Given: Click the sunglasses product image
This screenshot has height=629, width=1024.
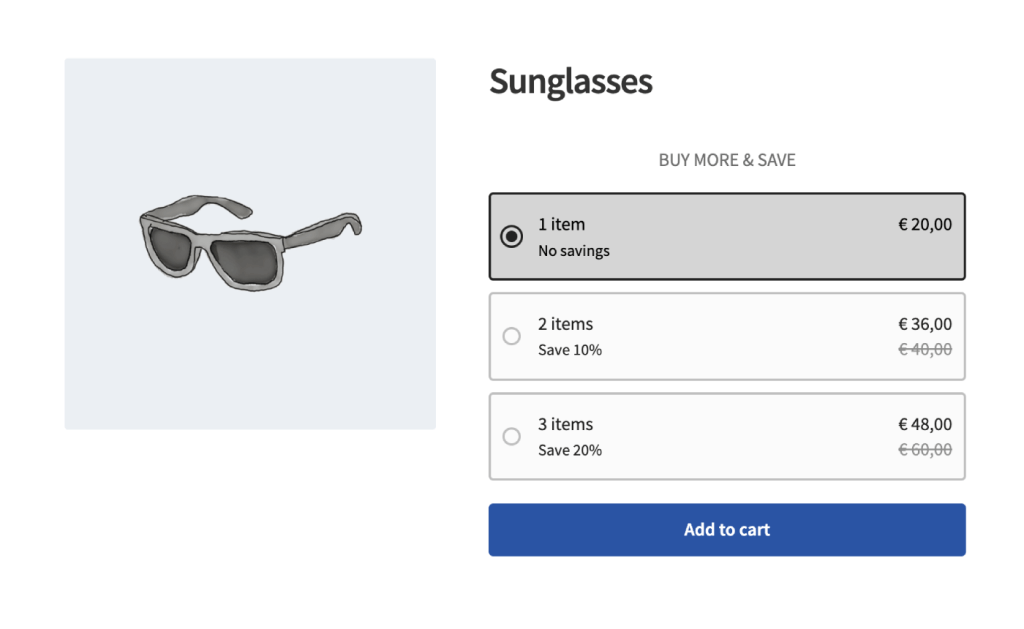Looking at the screenshot, I should tap(250, 243).
